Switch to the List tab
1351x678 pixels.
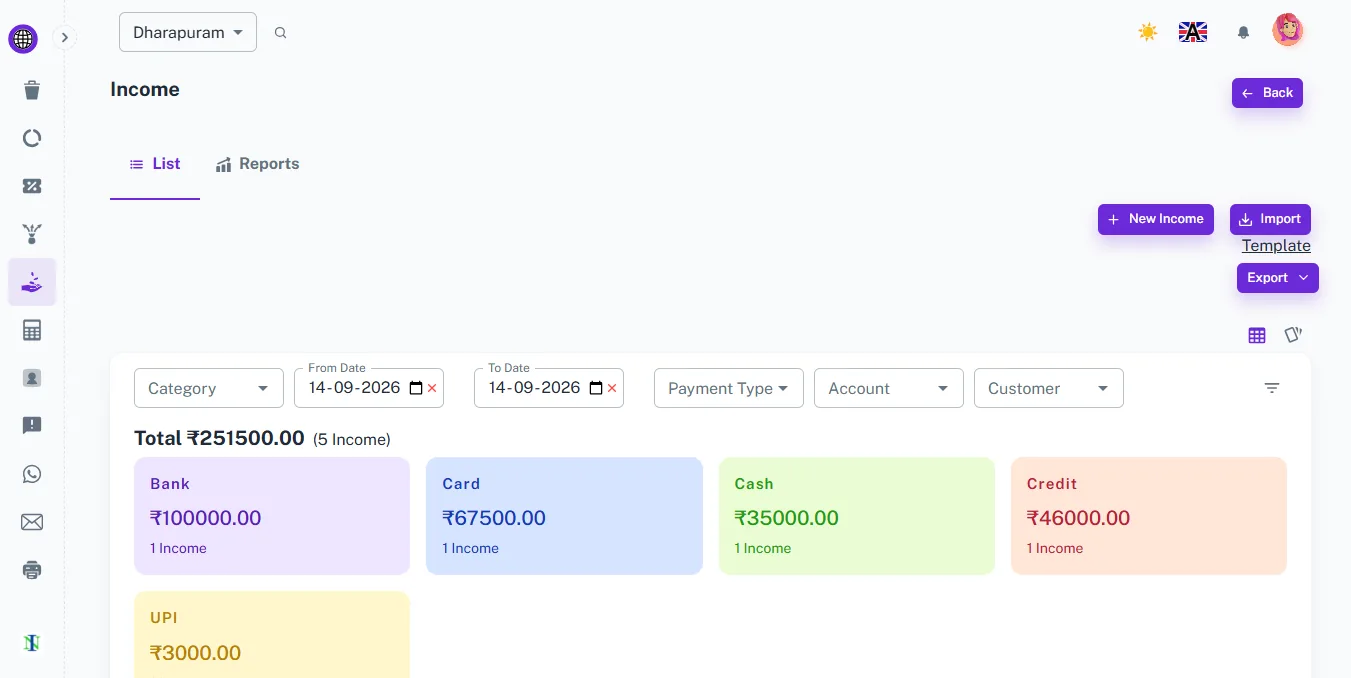click(x=155, y=164)
